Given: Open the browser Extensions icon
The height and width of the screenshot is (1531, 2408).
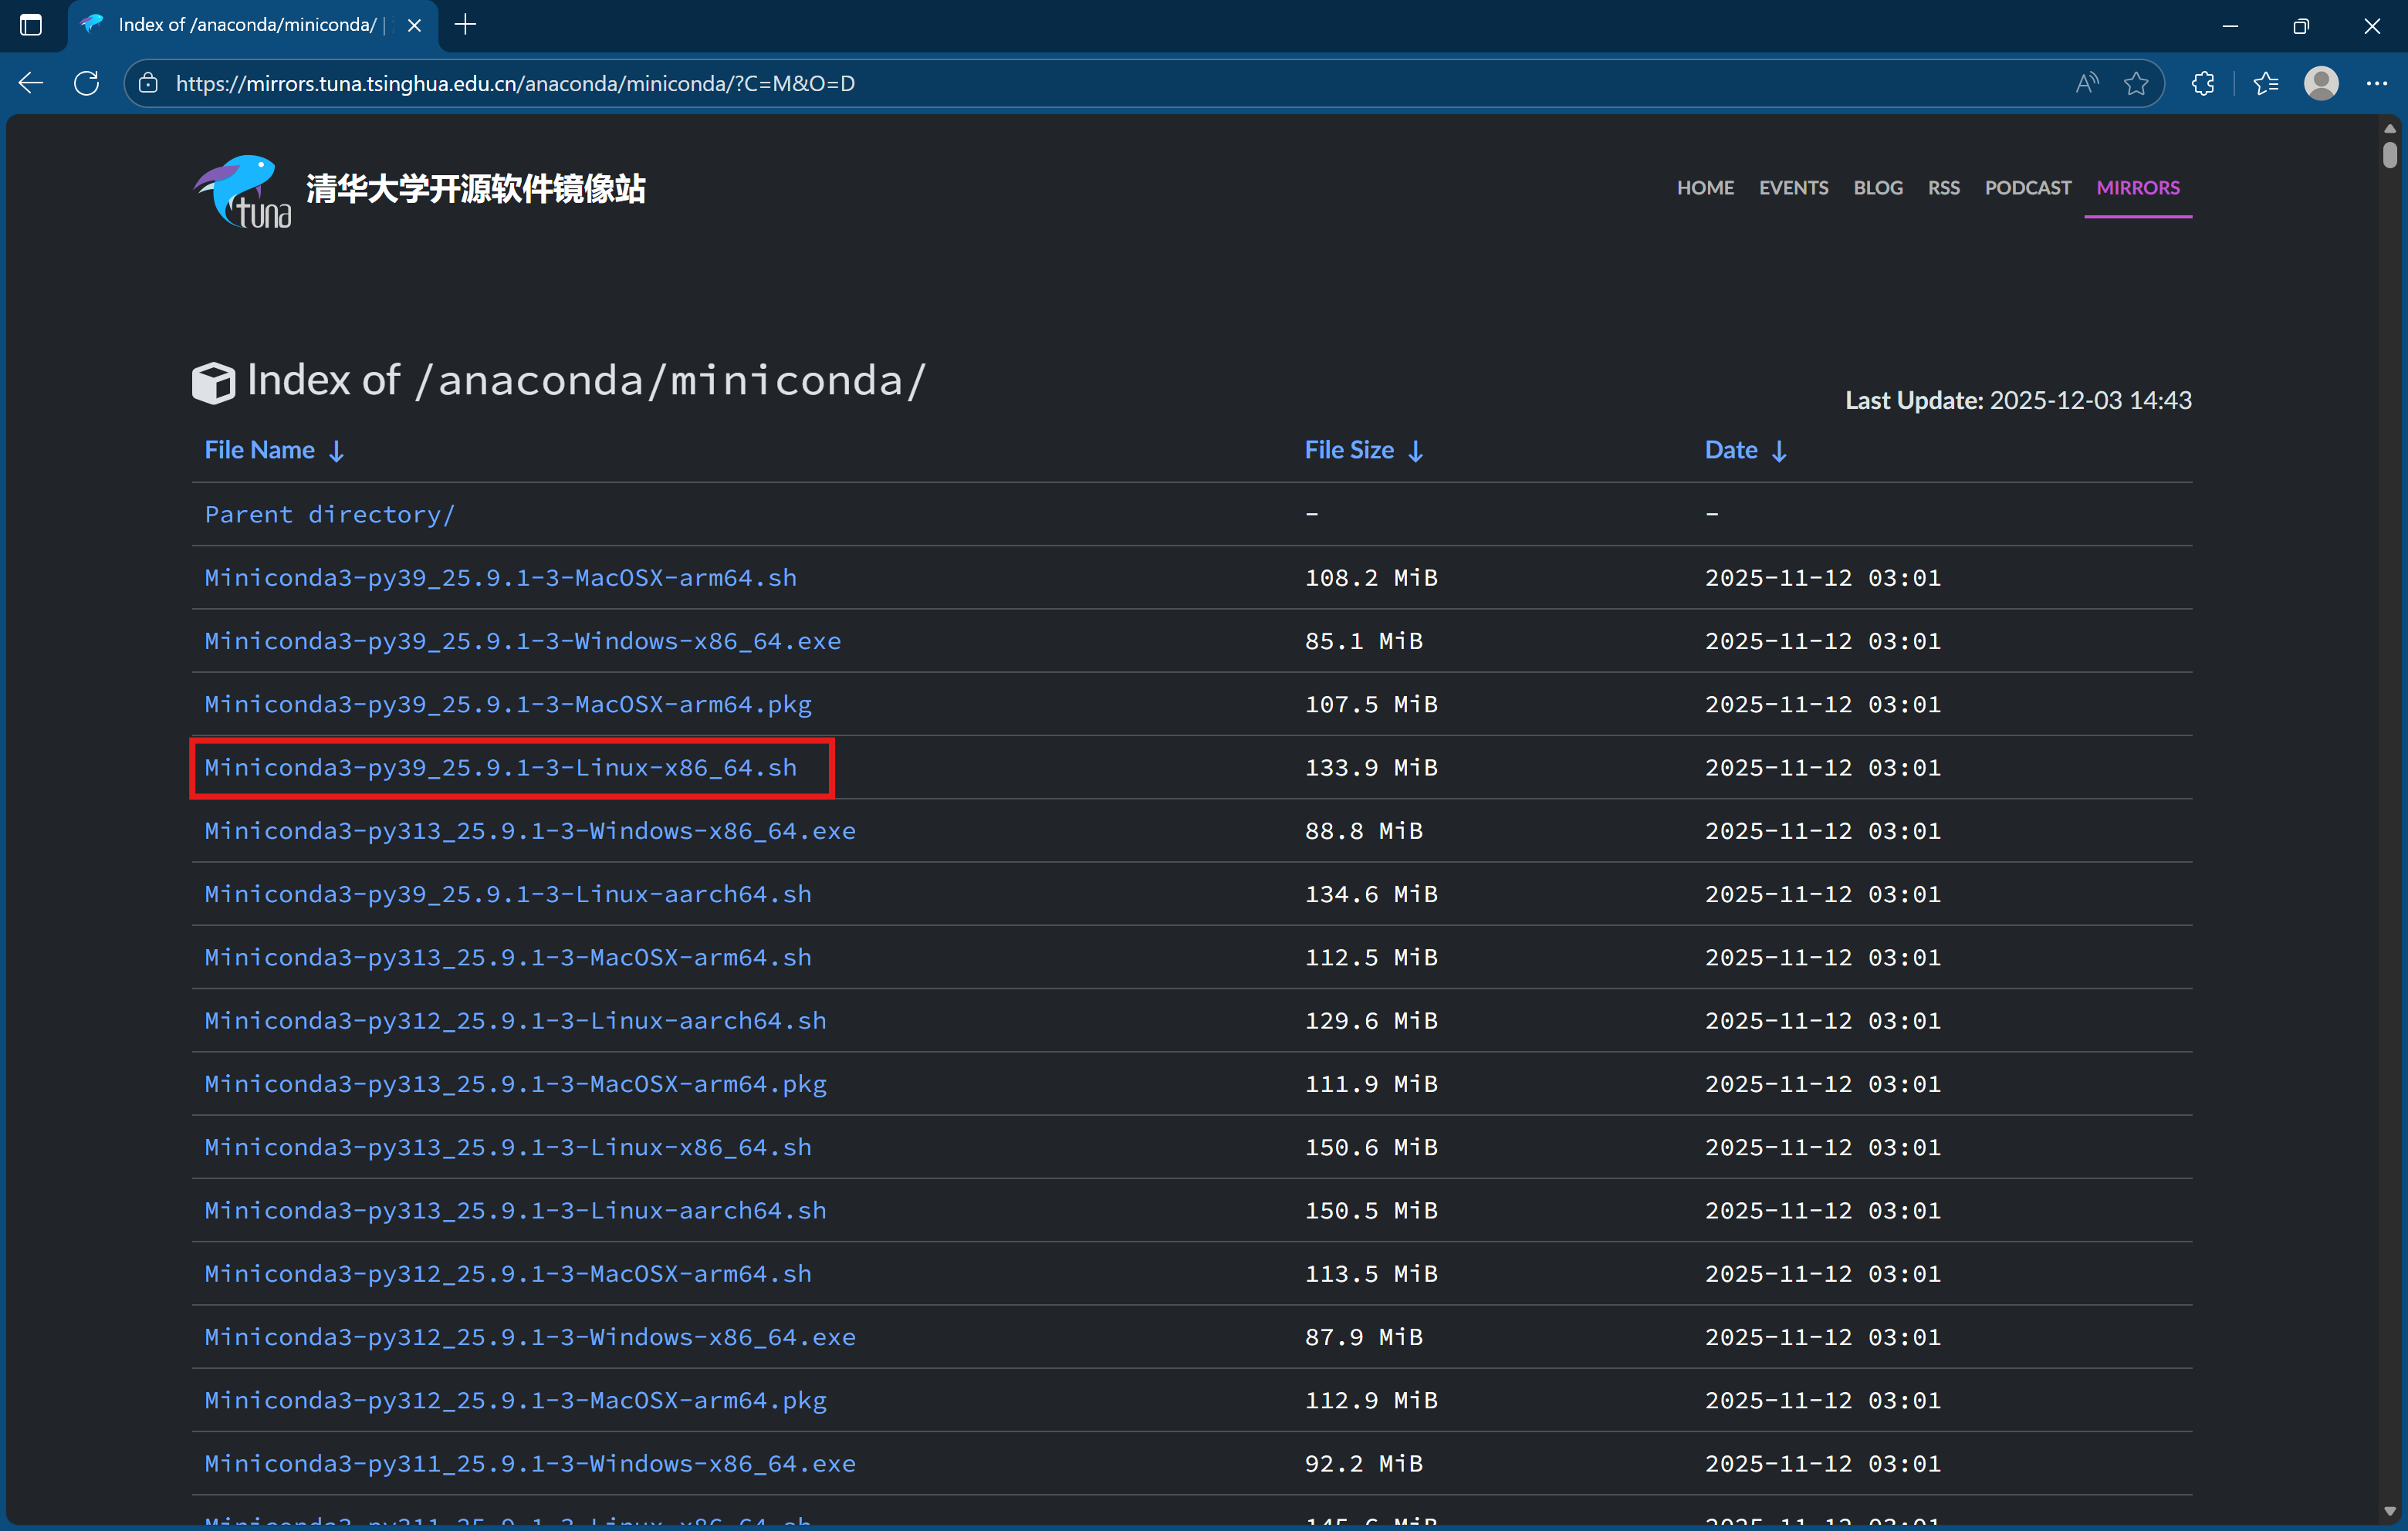Looking at the screenshot, I should (2203, 83).
